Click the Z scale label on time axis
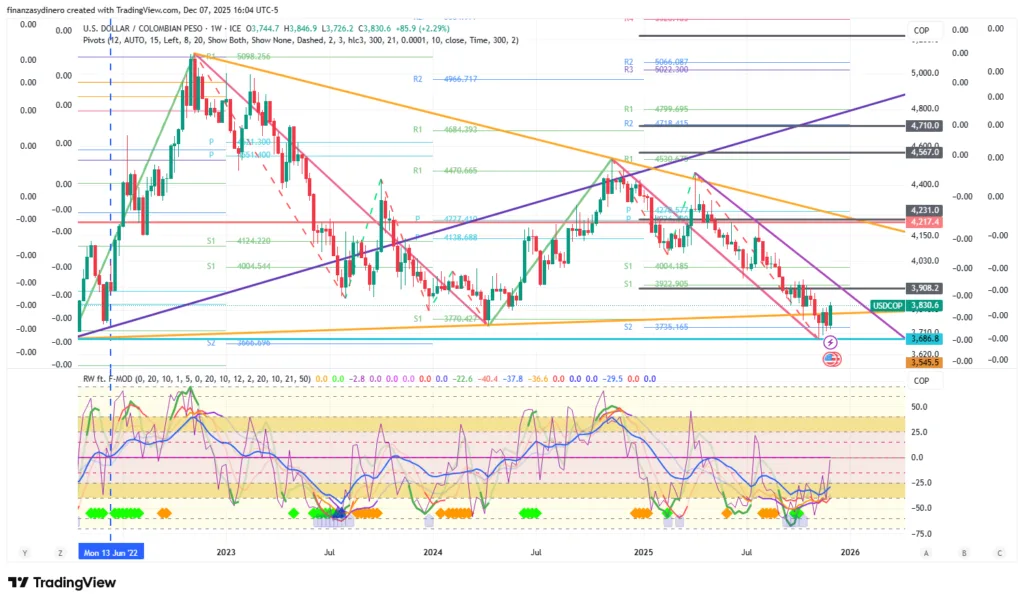This screenshot has height=603, width=1024. pos(60,552)
